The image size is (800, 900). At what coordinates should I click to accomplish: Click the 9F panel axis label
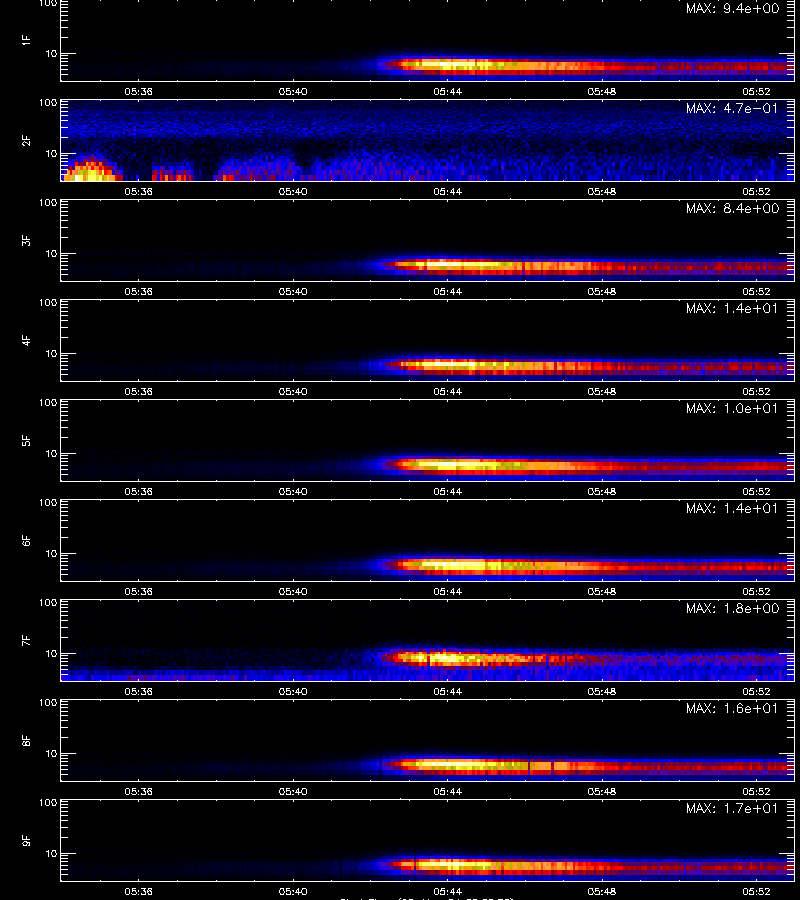coord(26,840)
